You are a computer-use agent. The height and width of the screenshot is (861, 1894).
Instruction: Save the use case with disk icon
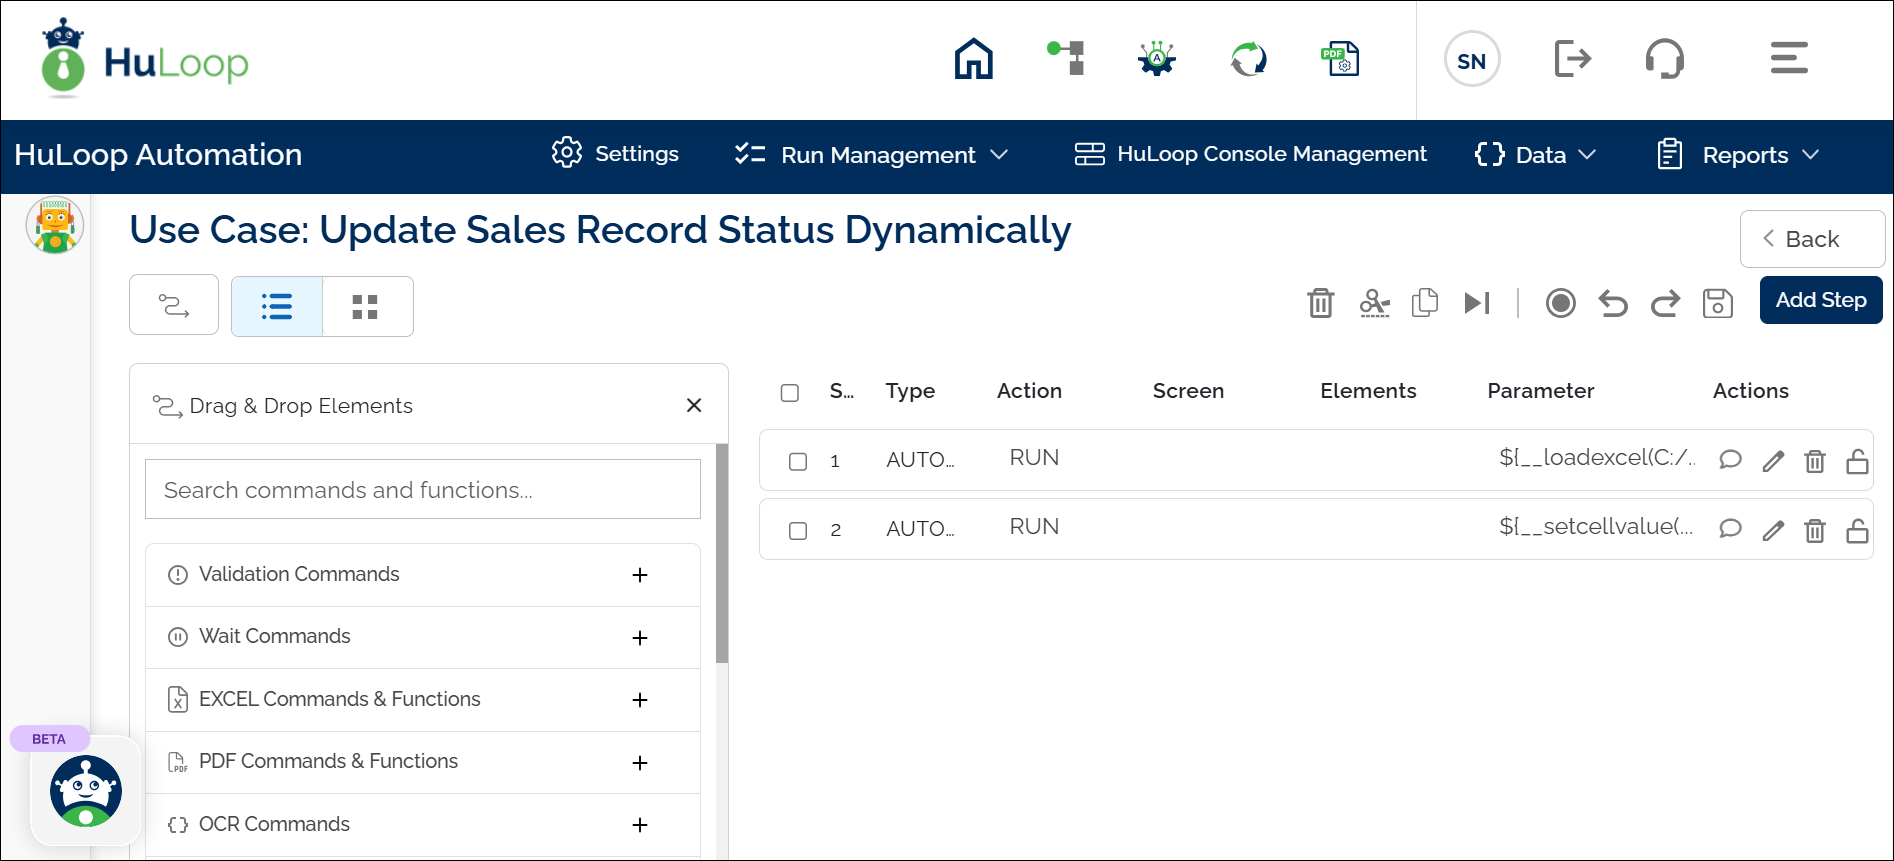click(1717, 302)
